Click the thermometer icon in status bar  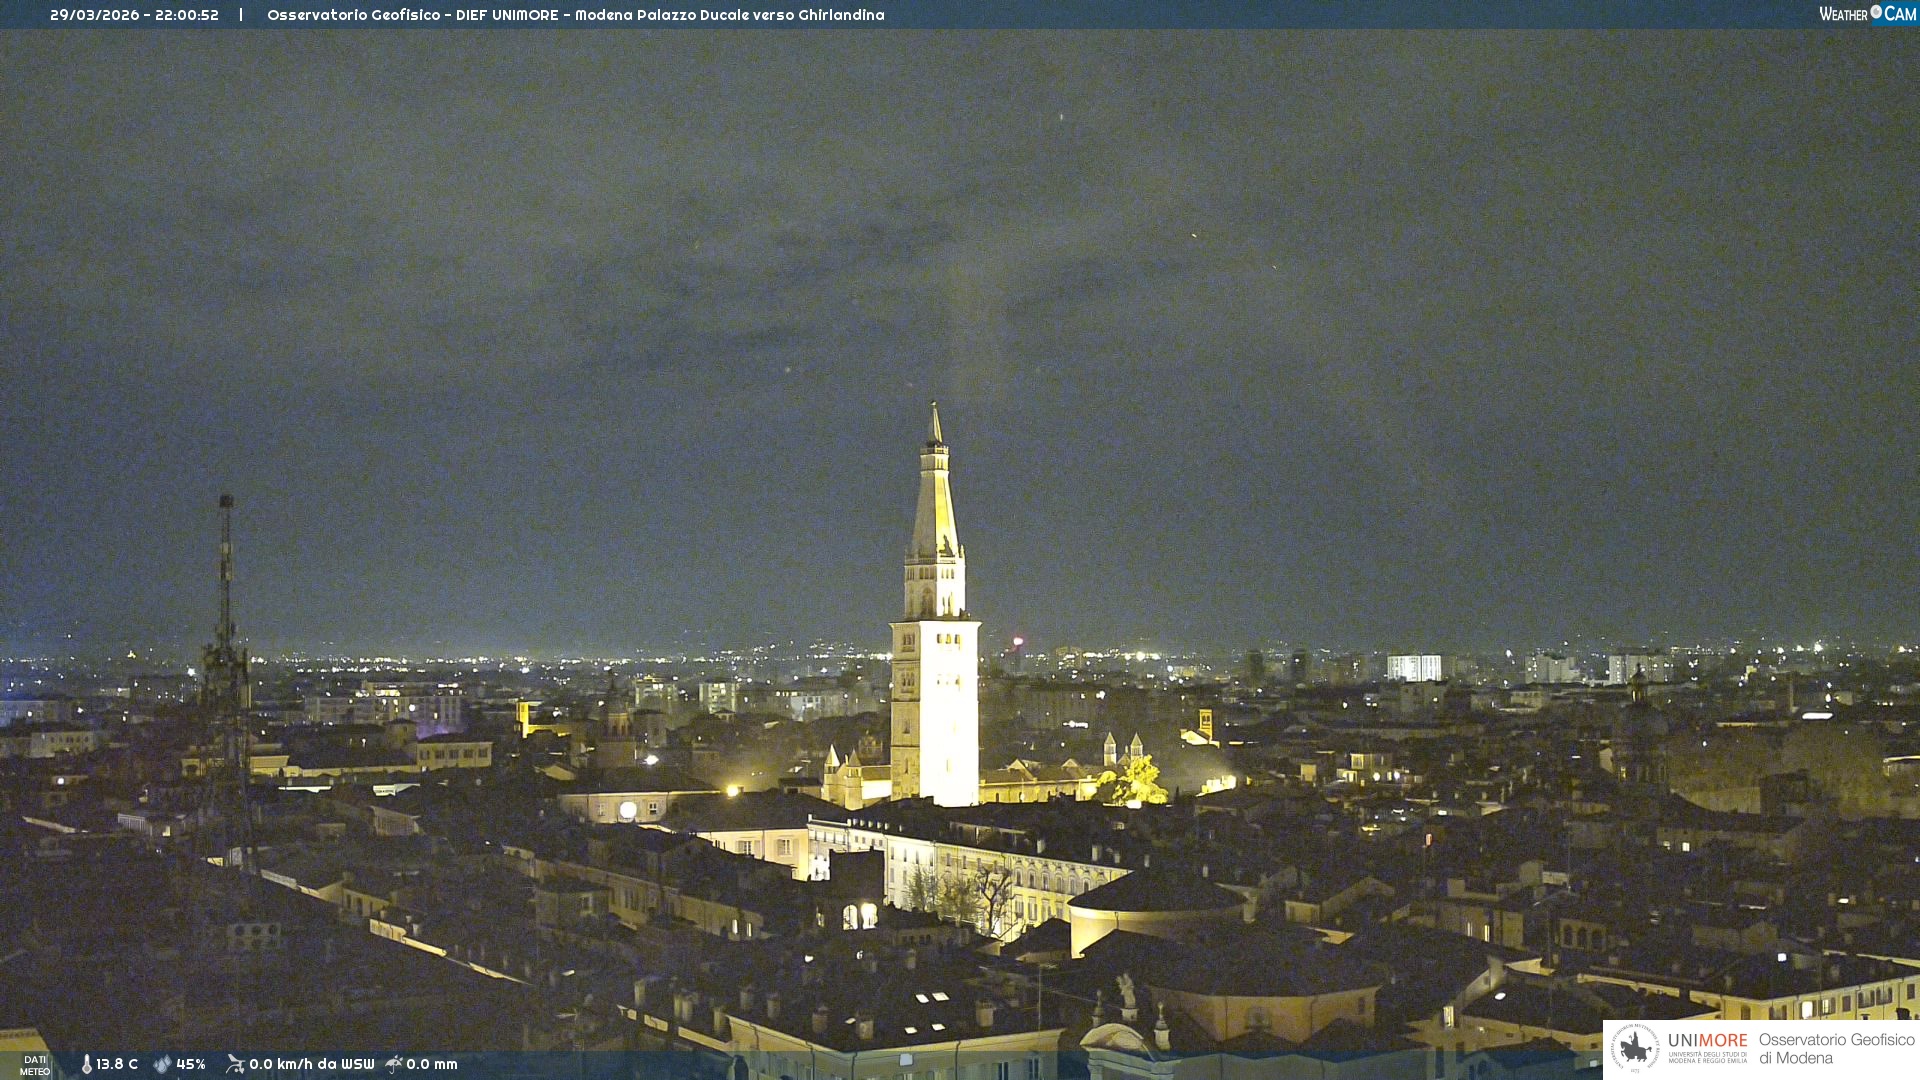87,1064
